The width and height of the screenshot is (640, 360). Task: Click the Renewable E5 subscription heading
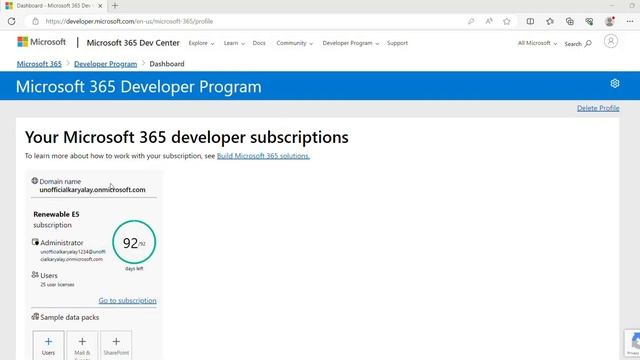(x=56, y=214)
